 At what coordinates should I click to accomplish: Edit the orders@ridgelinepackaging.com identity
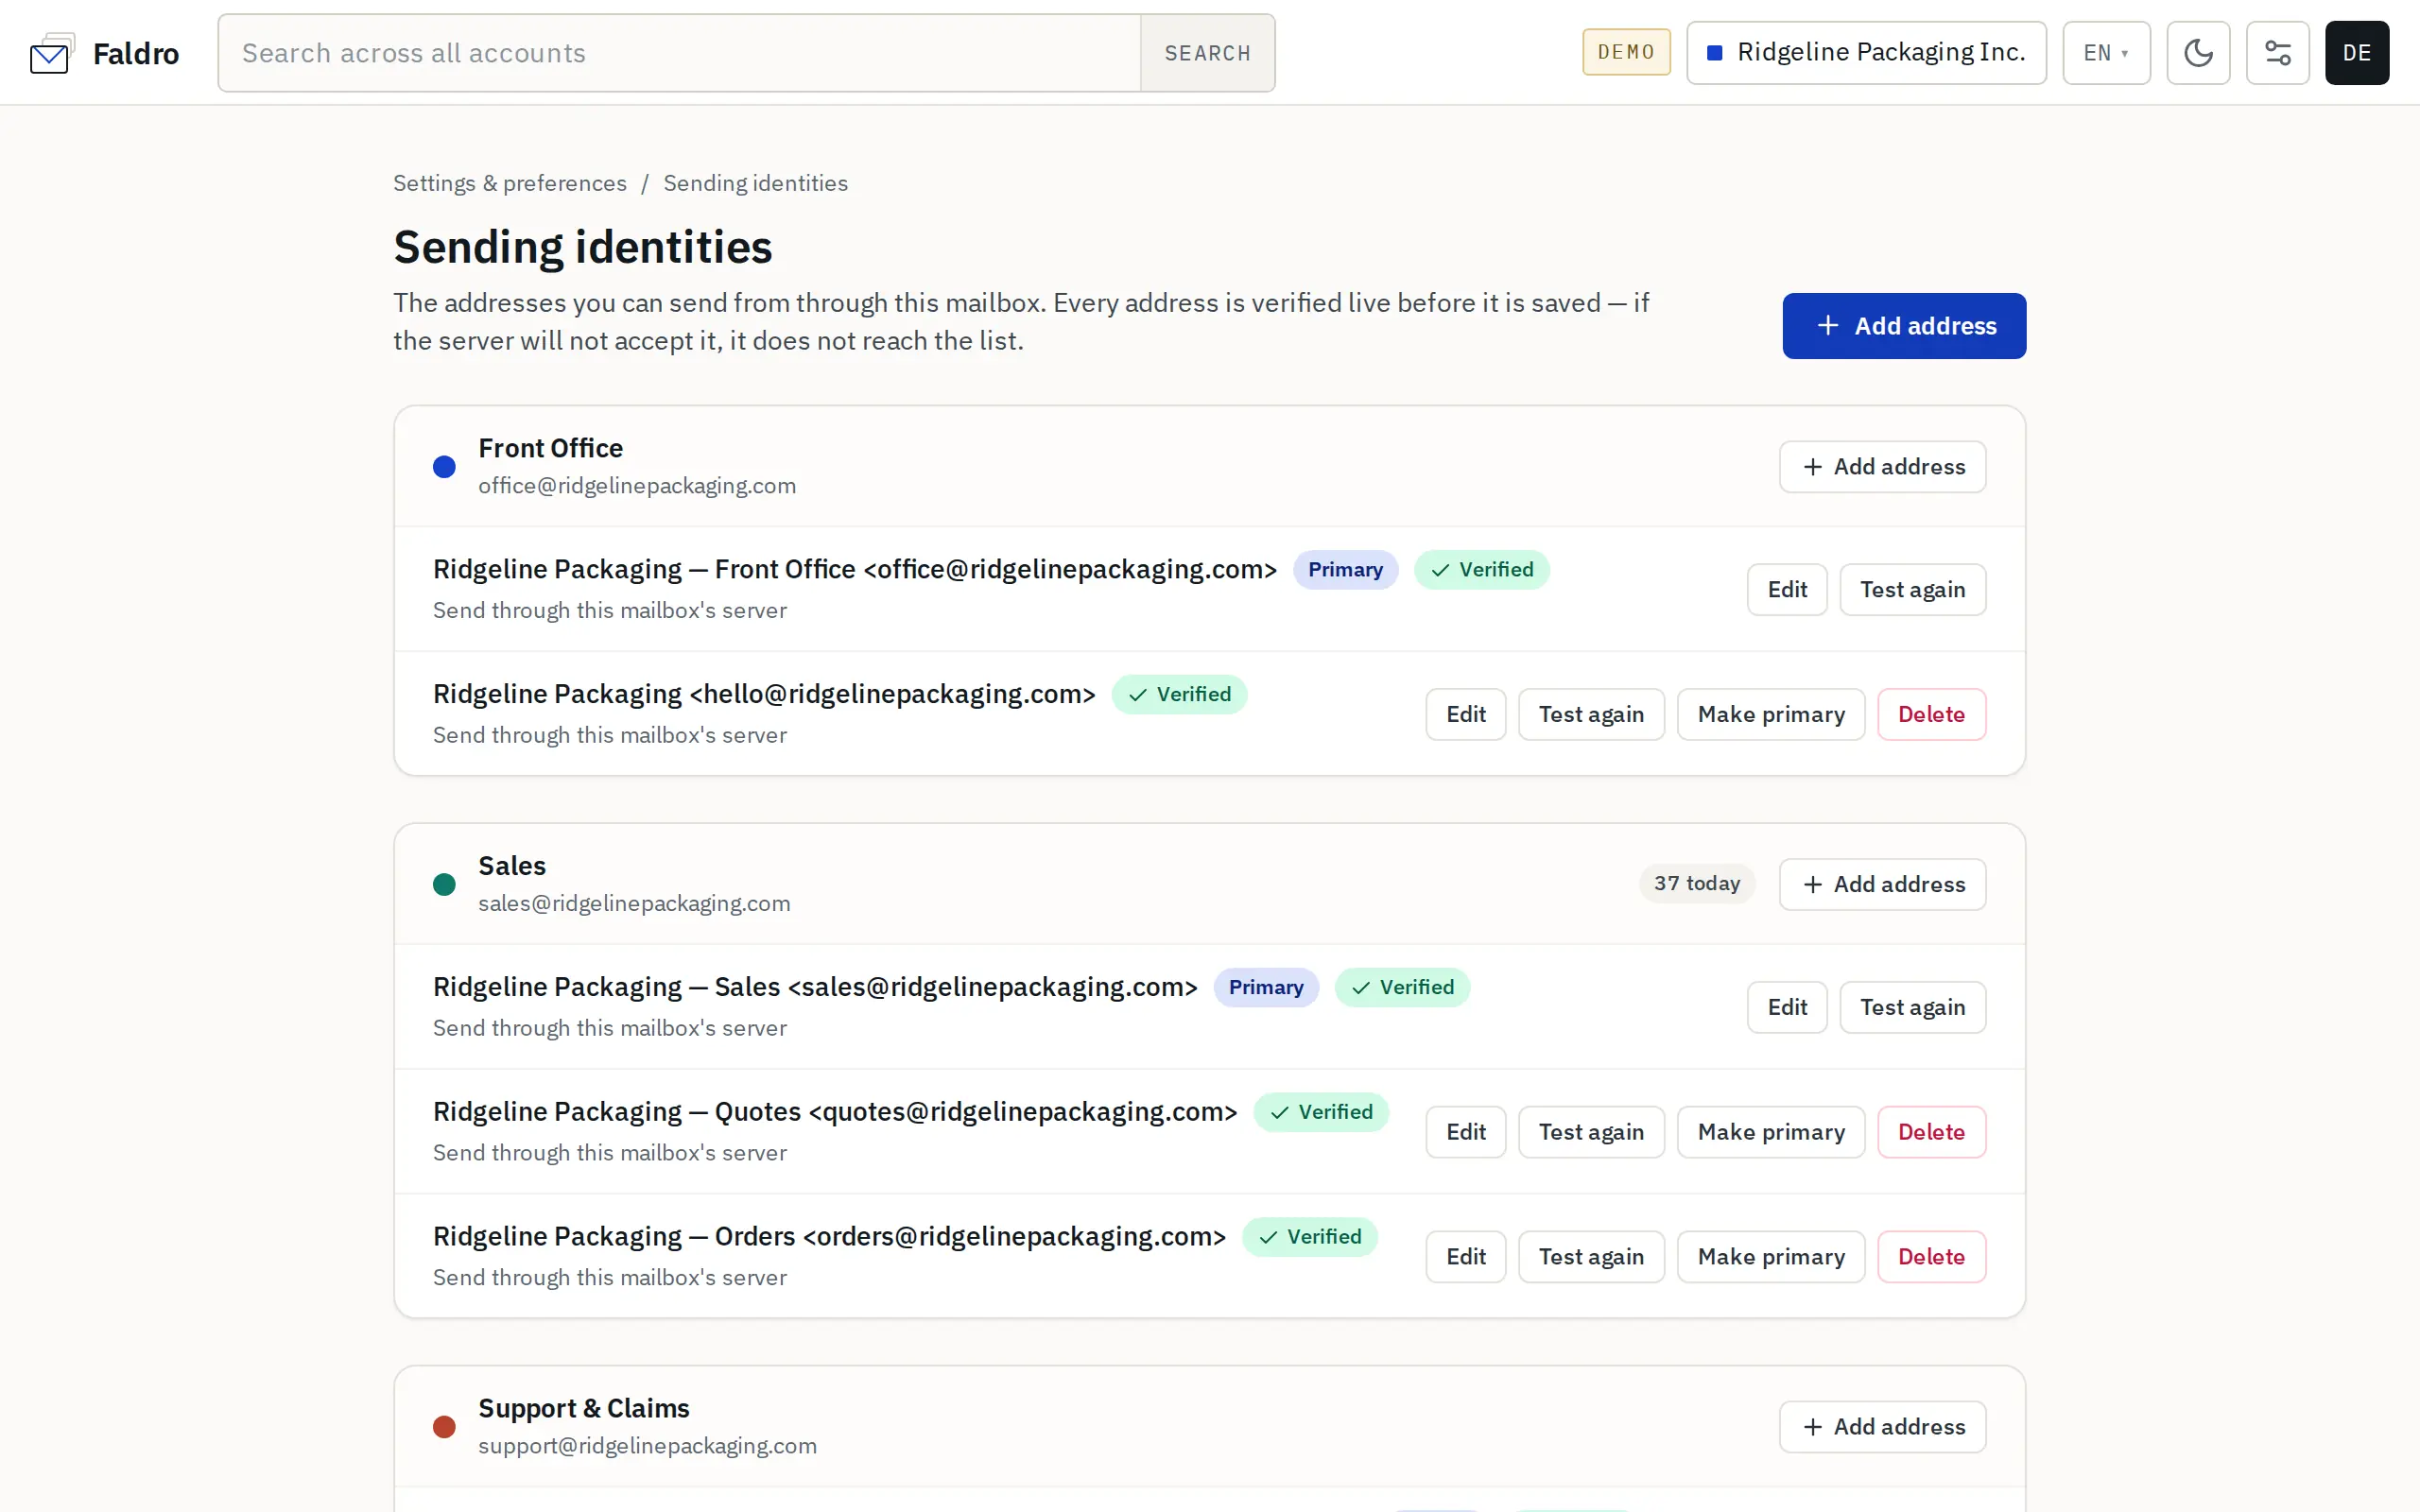[x=1466, y=1257]
